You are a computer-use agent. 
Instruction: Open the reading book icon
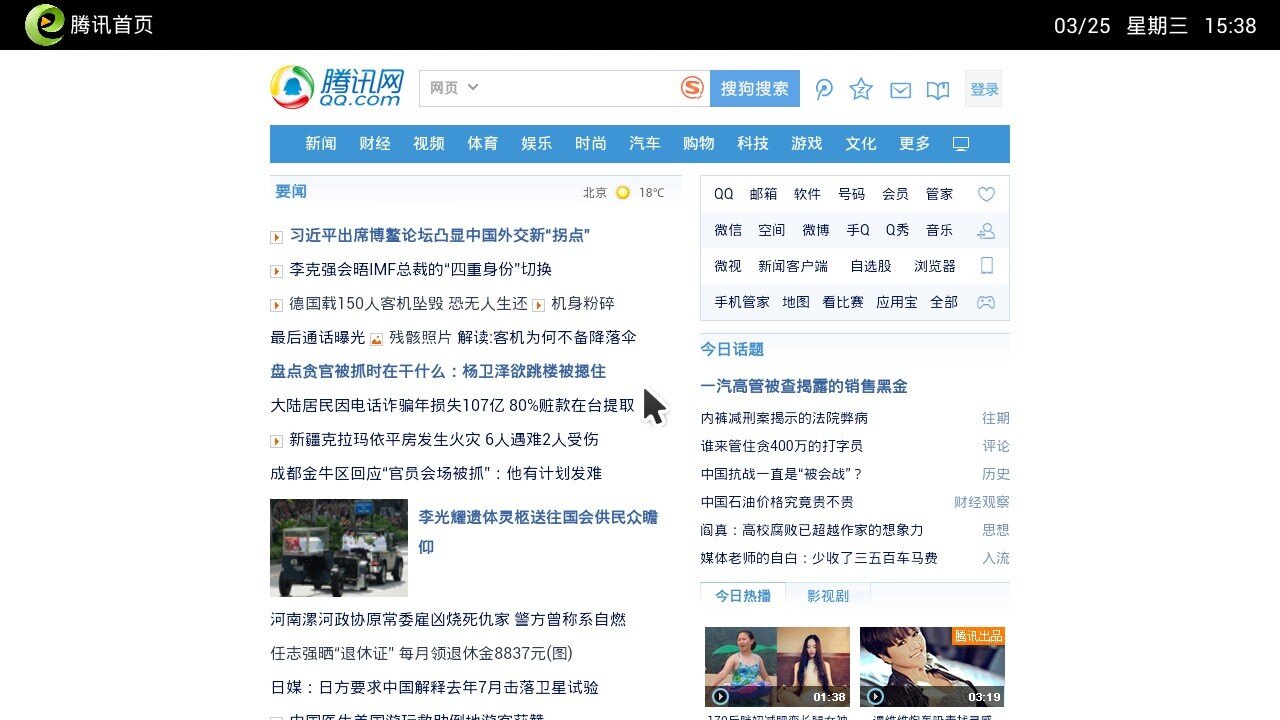pos(937,90)
